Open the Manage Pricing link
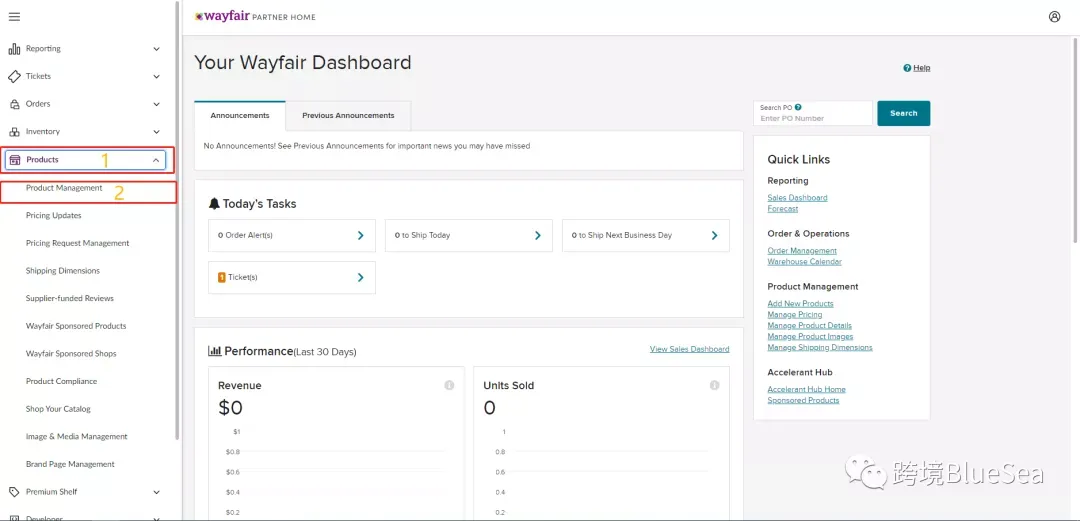This screenshot has height=521, width=1080. [795, 315]
